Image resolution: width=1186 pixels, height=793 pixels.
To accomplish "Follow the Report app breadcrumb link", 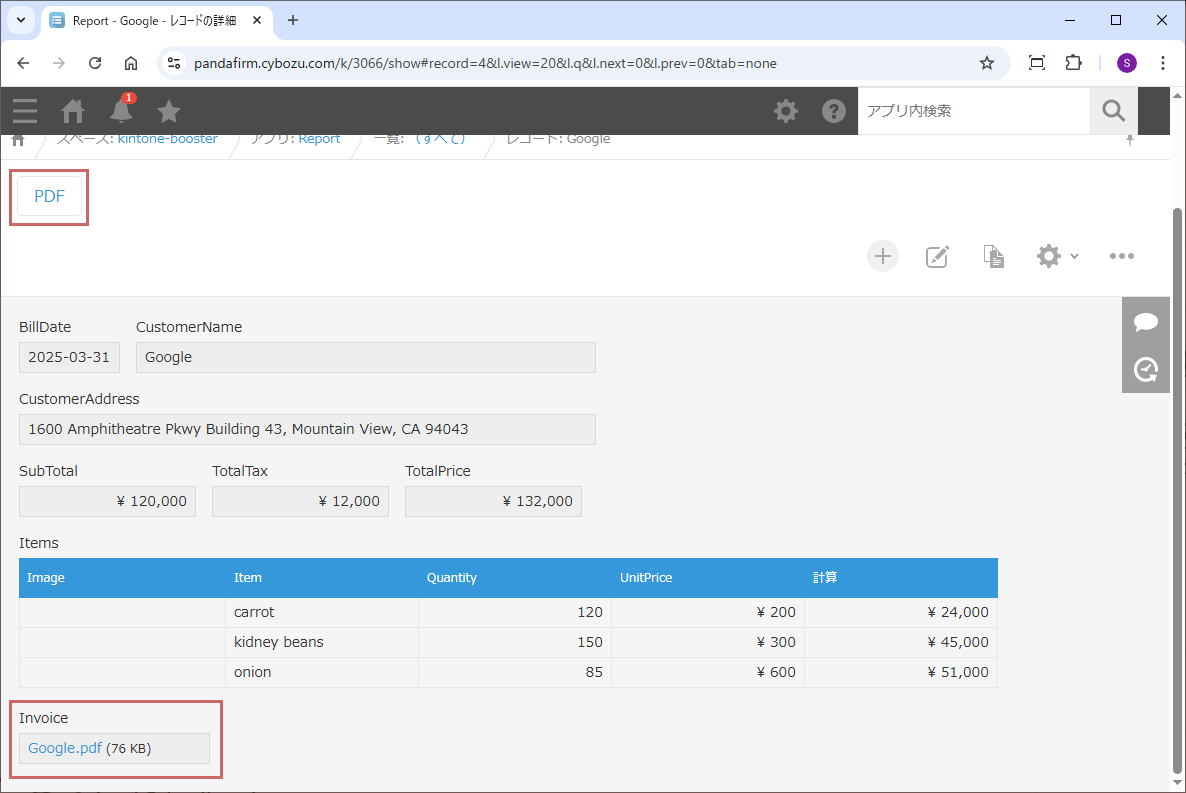I will point(319,139).
